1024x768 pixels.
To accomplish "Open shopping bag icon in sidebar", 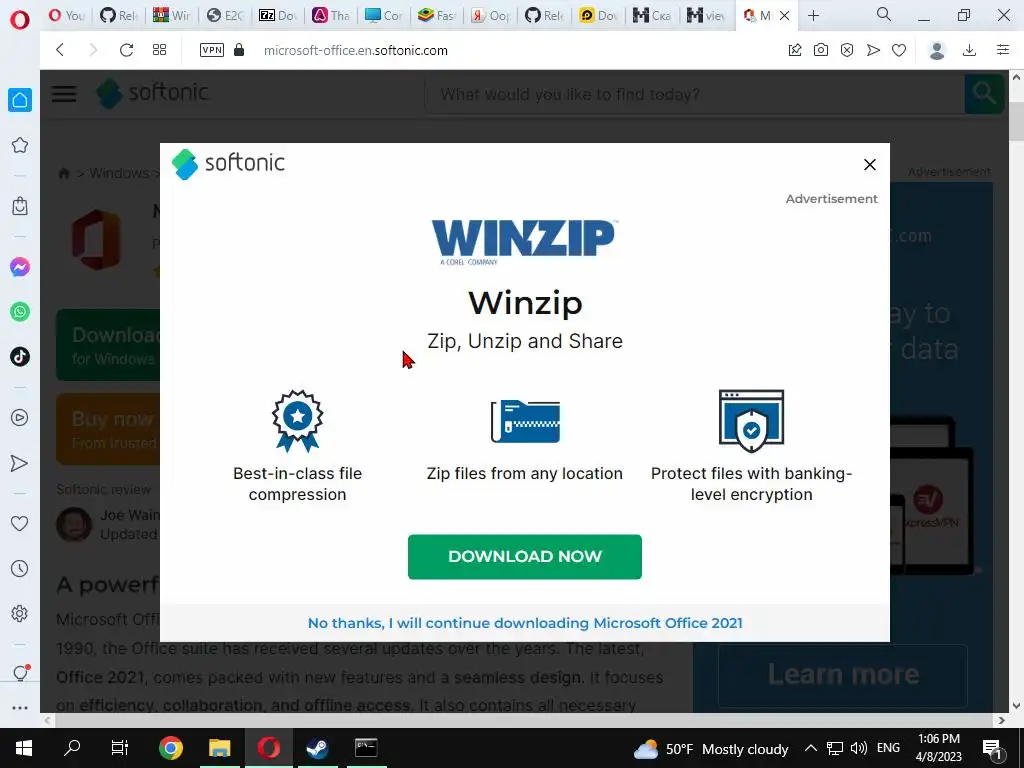I will 20,206.
